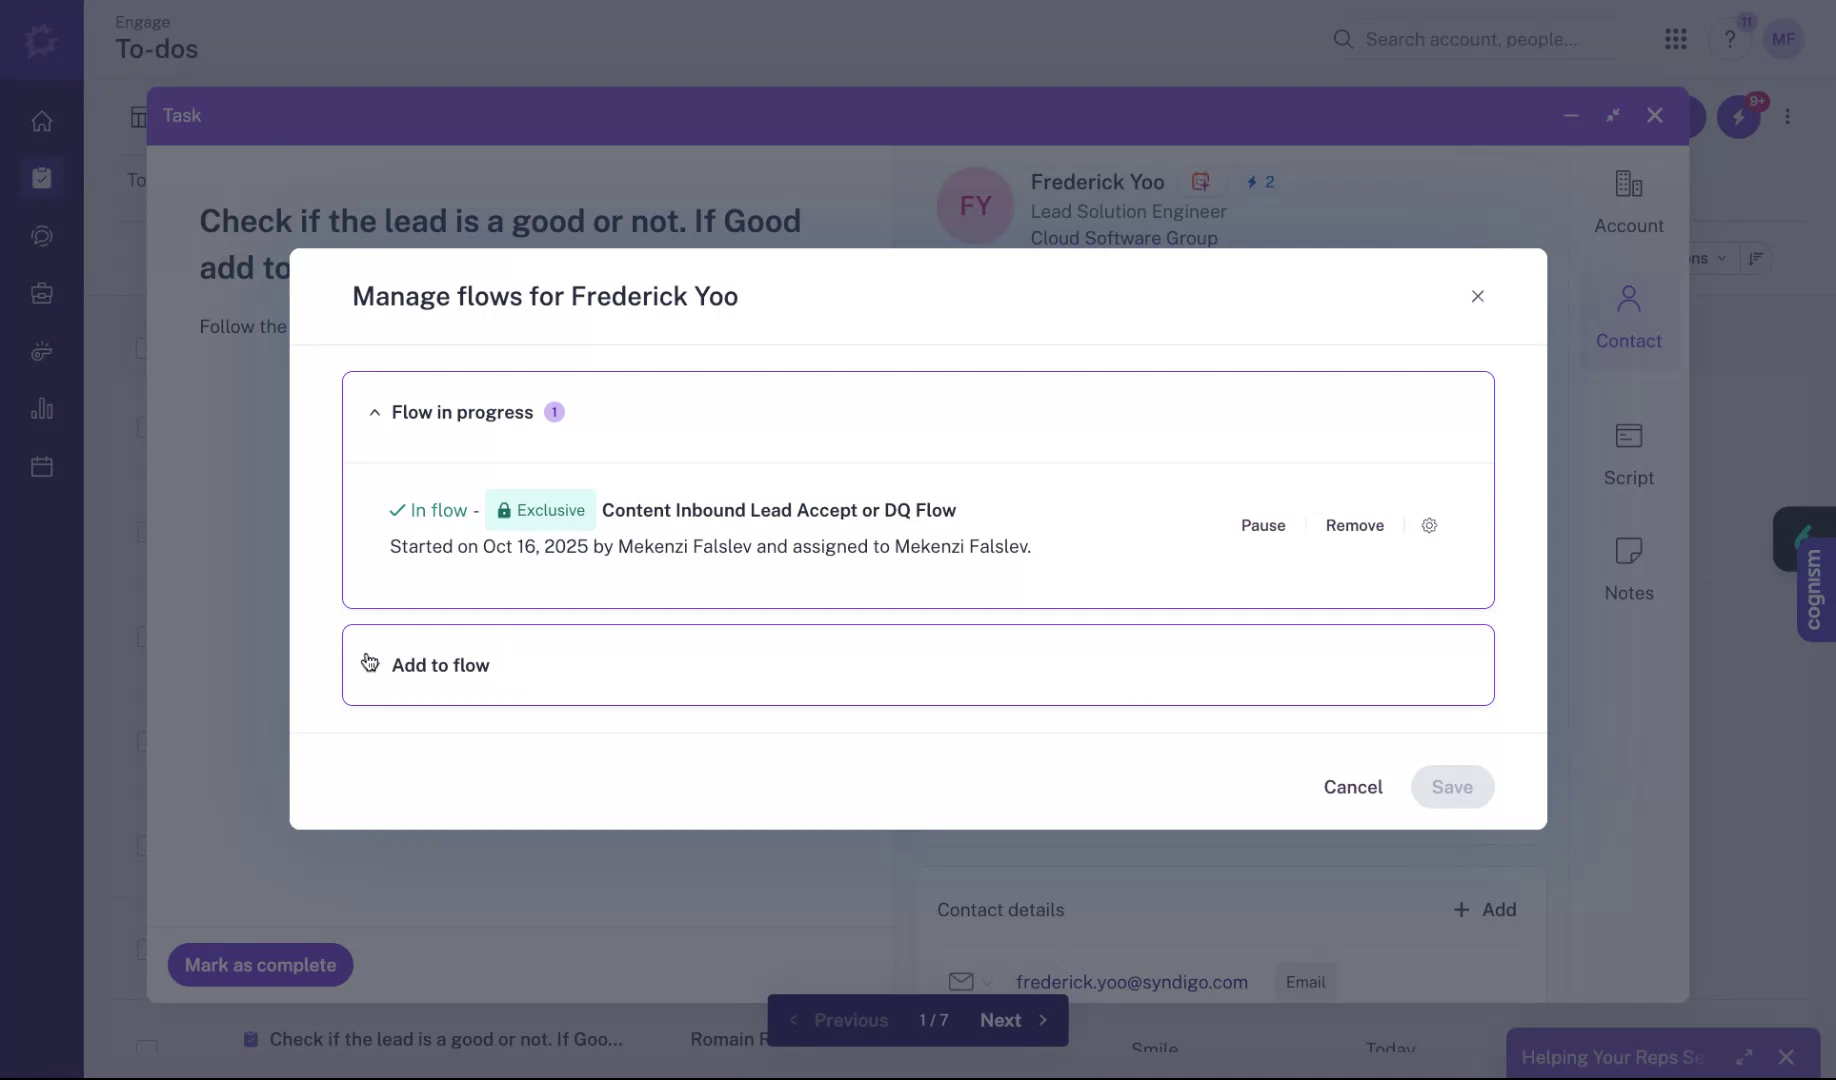Screen dimensions: 1836x1080
Task: Open the three-dot menu at top right
Action: [1788, 116]
